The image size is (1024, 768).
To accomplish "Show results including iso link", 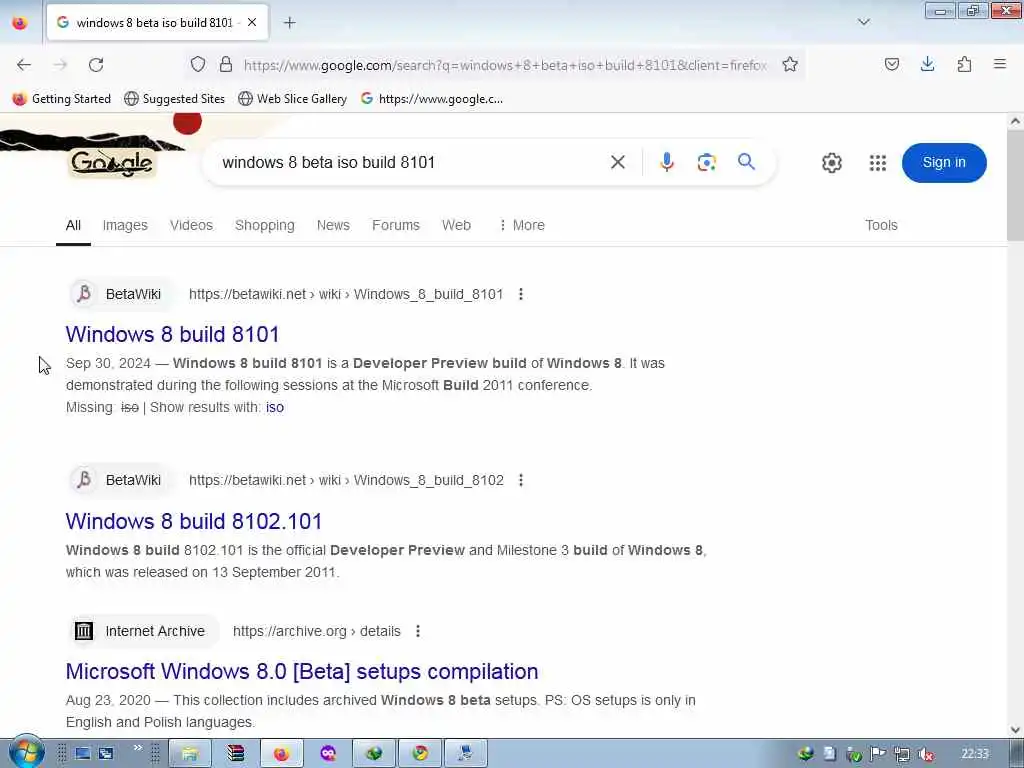I will point(275,408).
